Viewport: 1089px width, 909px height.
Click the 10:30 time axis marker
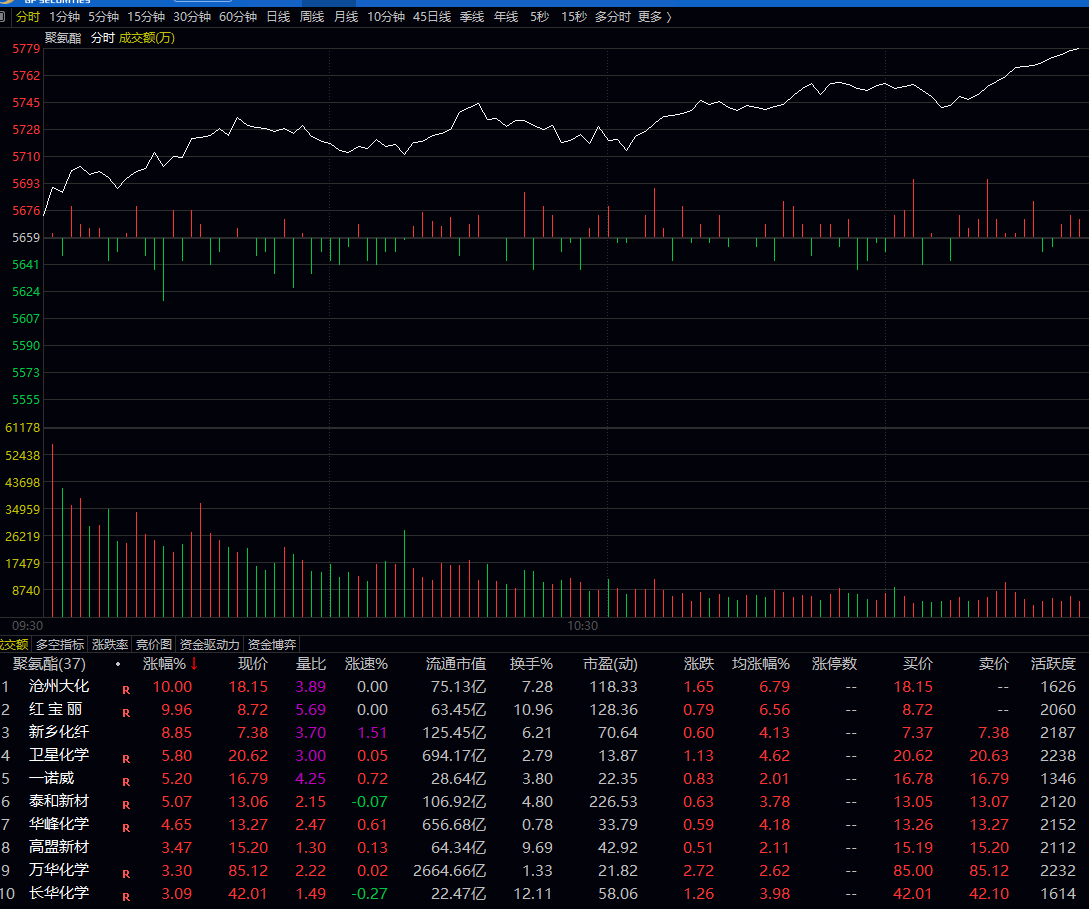tap(582, 626)
